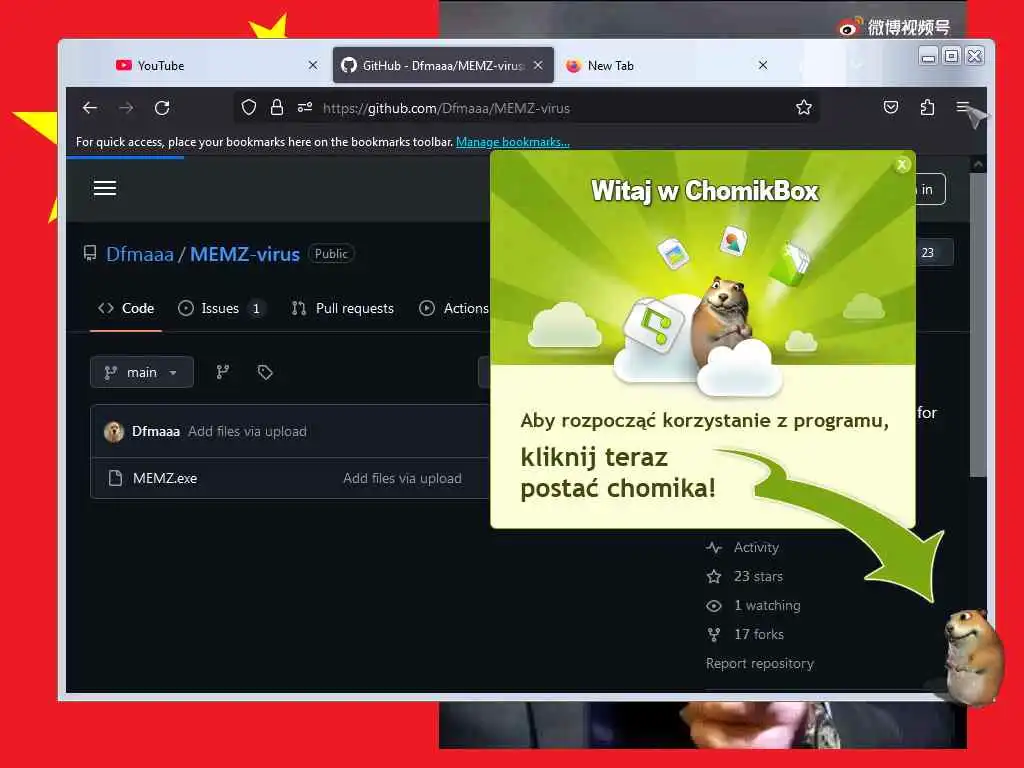Close the New Tab tab
The height and width of the screenshot is (768, 1024).
763,65
